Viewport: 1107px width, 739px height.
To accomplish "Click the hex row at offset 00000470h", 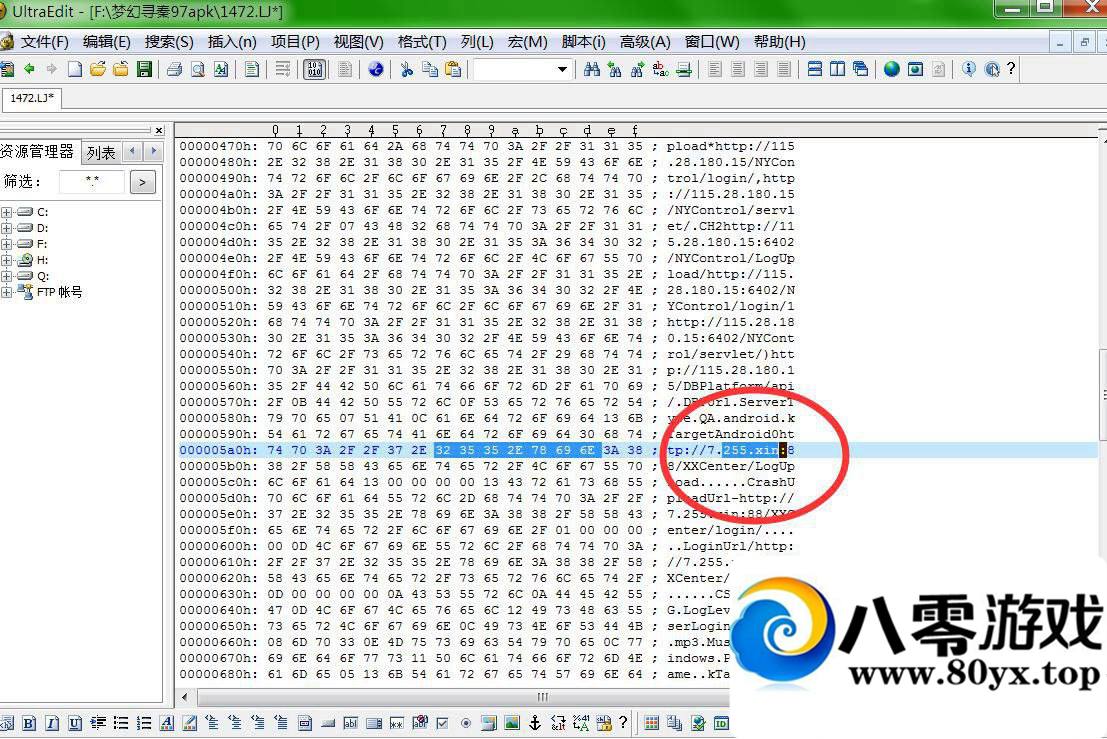I will (x=487, y=146).
